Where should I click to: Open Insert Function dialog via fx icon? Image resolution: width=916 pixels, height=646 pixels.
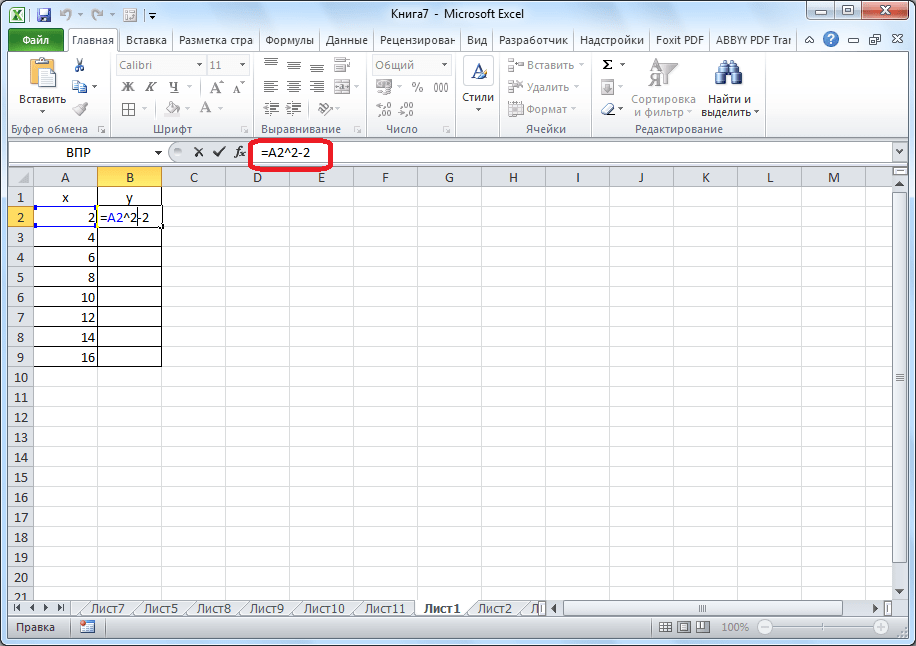click(x=240, y=152)
